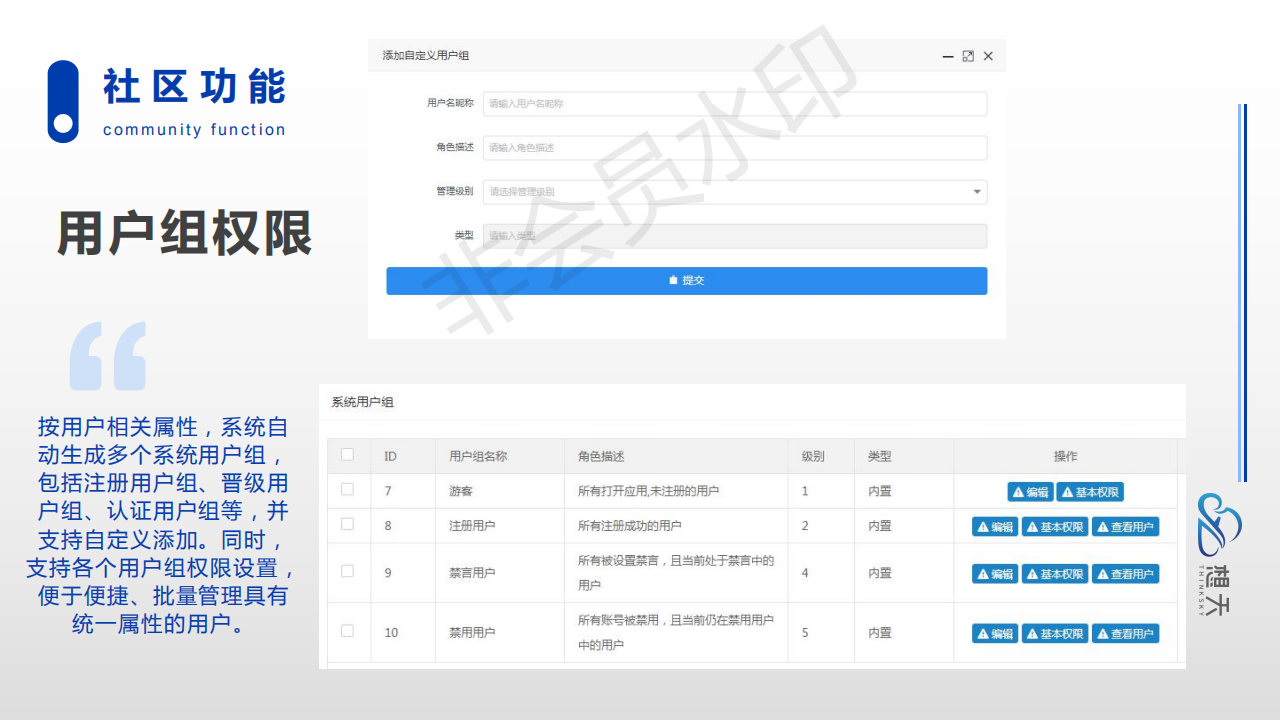
Task: Click the 添加自定义用户组 dialog title
Action: (425, 56)
